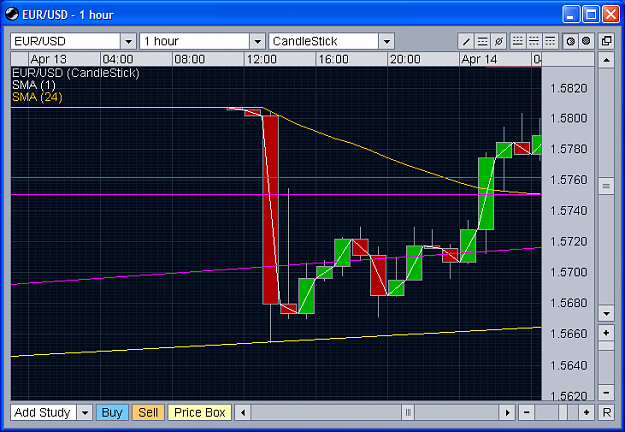Viewport: 625px width, 432px height.
Task: Click the Sell button
Action: 148,412
